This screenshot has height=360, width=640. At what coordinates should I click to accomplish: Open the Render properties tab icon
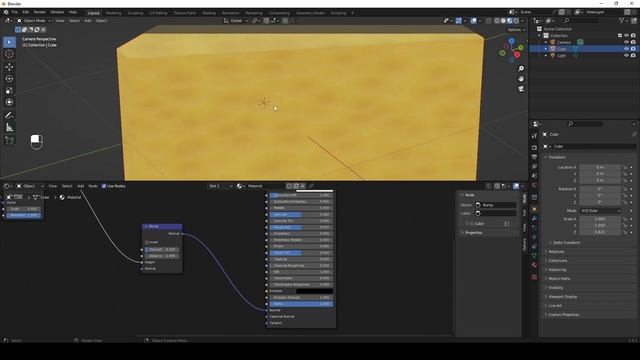(534, 147)
